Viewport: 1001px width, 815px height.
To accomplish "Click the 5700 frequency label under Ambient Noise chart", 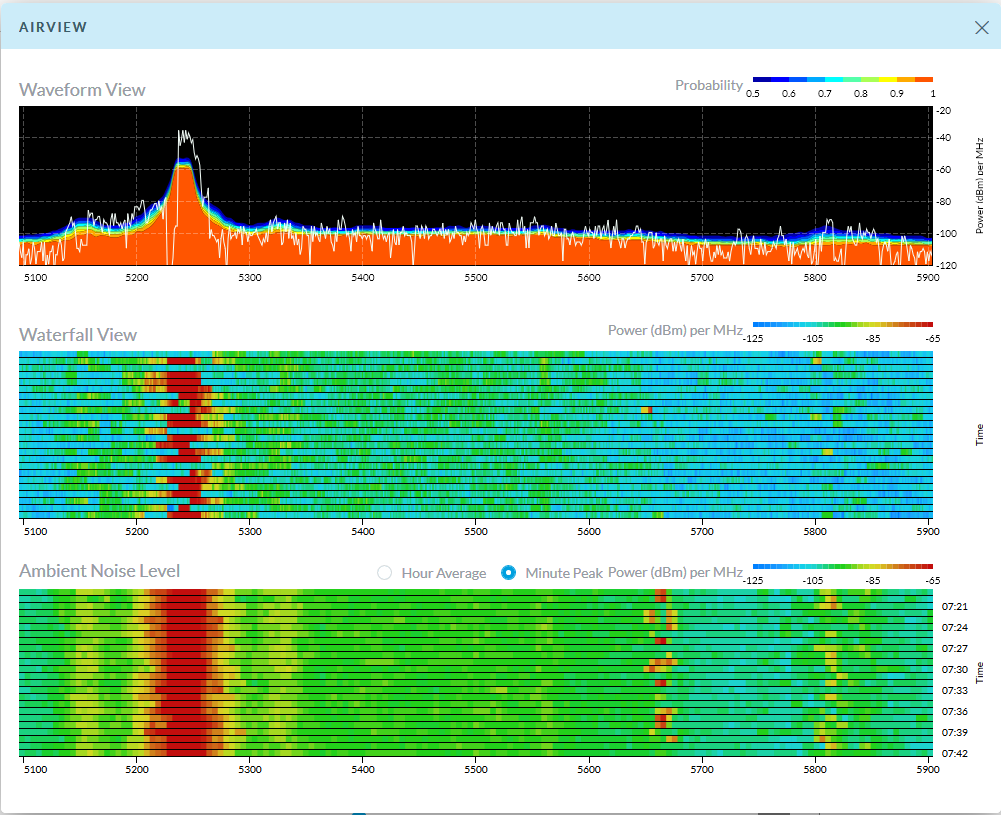I will point(702,770).
